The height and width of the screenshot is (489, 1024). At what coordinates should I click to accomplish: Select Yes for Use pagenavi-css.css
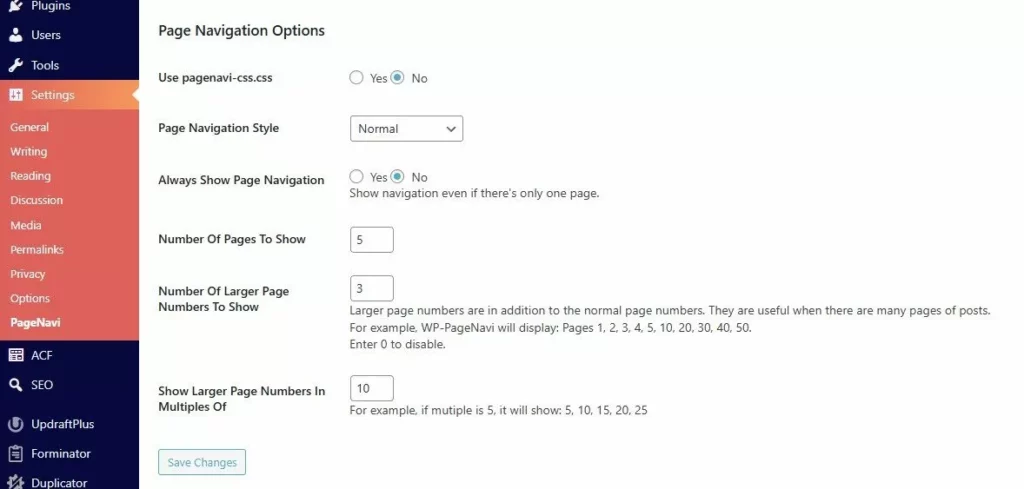click(x=357, y=78)
